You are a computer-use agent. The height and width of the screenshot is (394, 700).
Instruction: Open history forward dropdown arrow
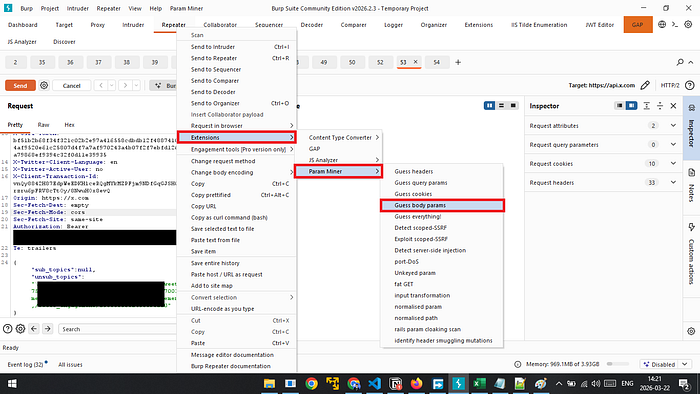point(136,85)
